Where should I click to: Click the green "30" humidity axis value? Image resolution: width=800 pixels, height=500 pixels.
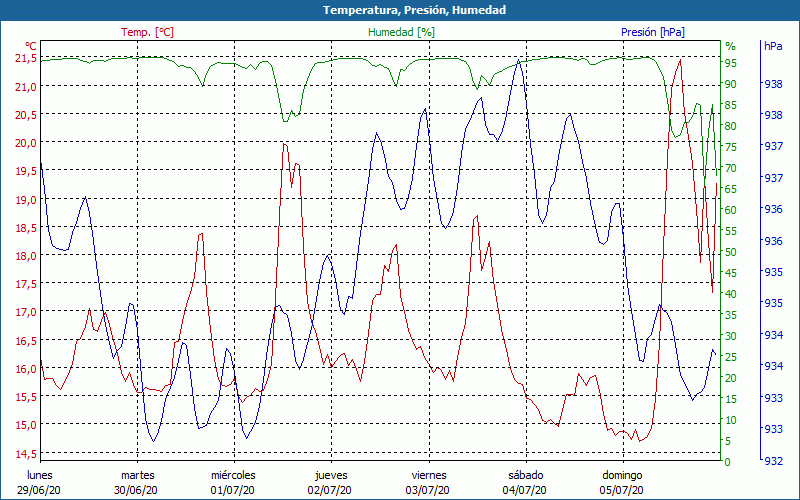point(730,336)
